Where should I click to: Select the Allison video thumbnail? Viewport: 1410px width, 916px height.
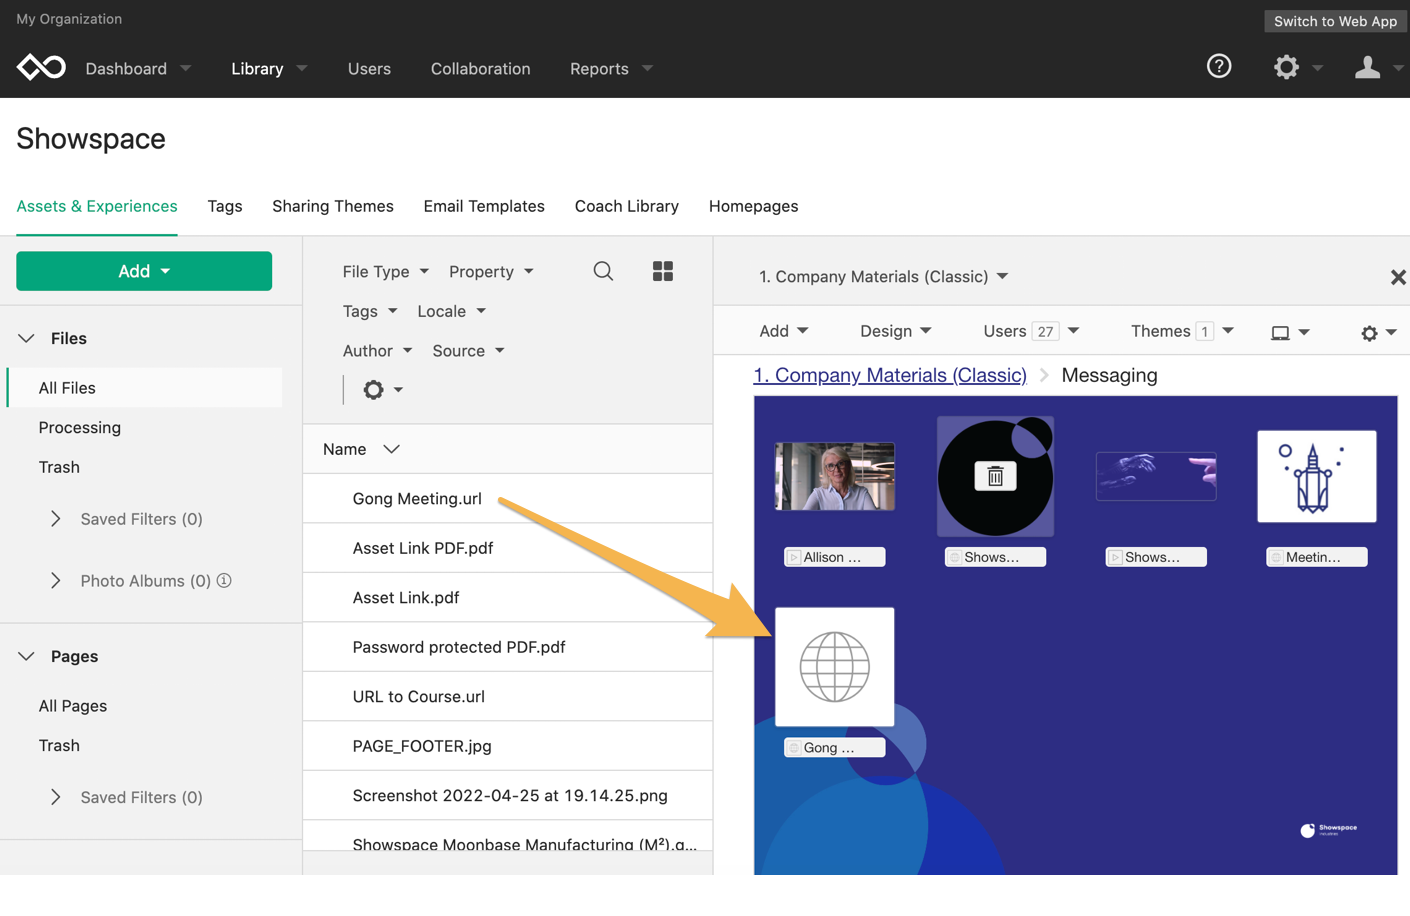tap(835, 476)
